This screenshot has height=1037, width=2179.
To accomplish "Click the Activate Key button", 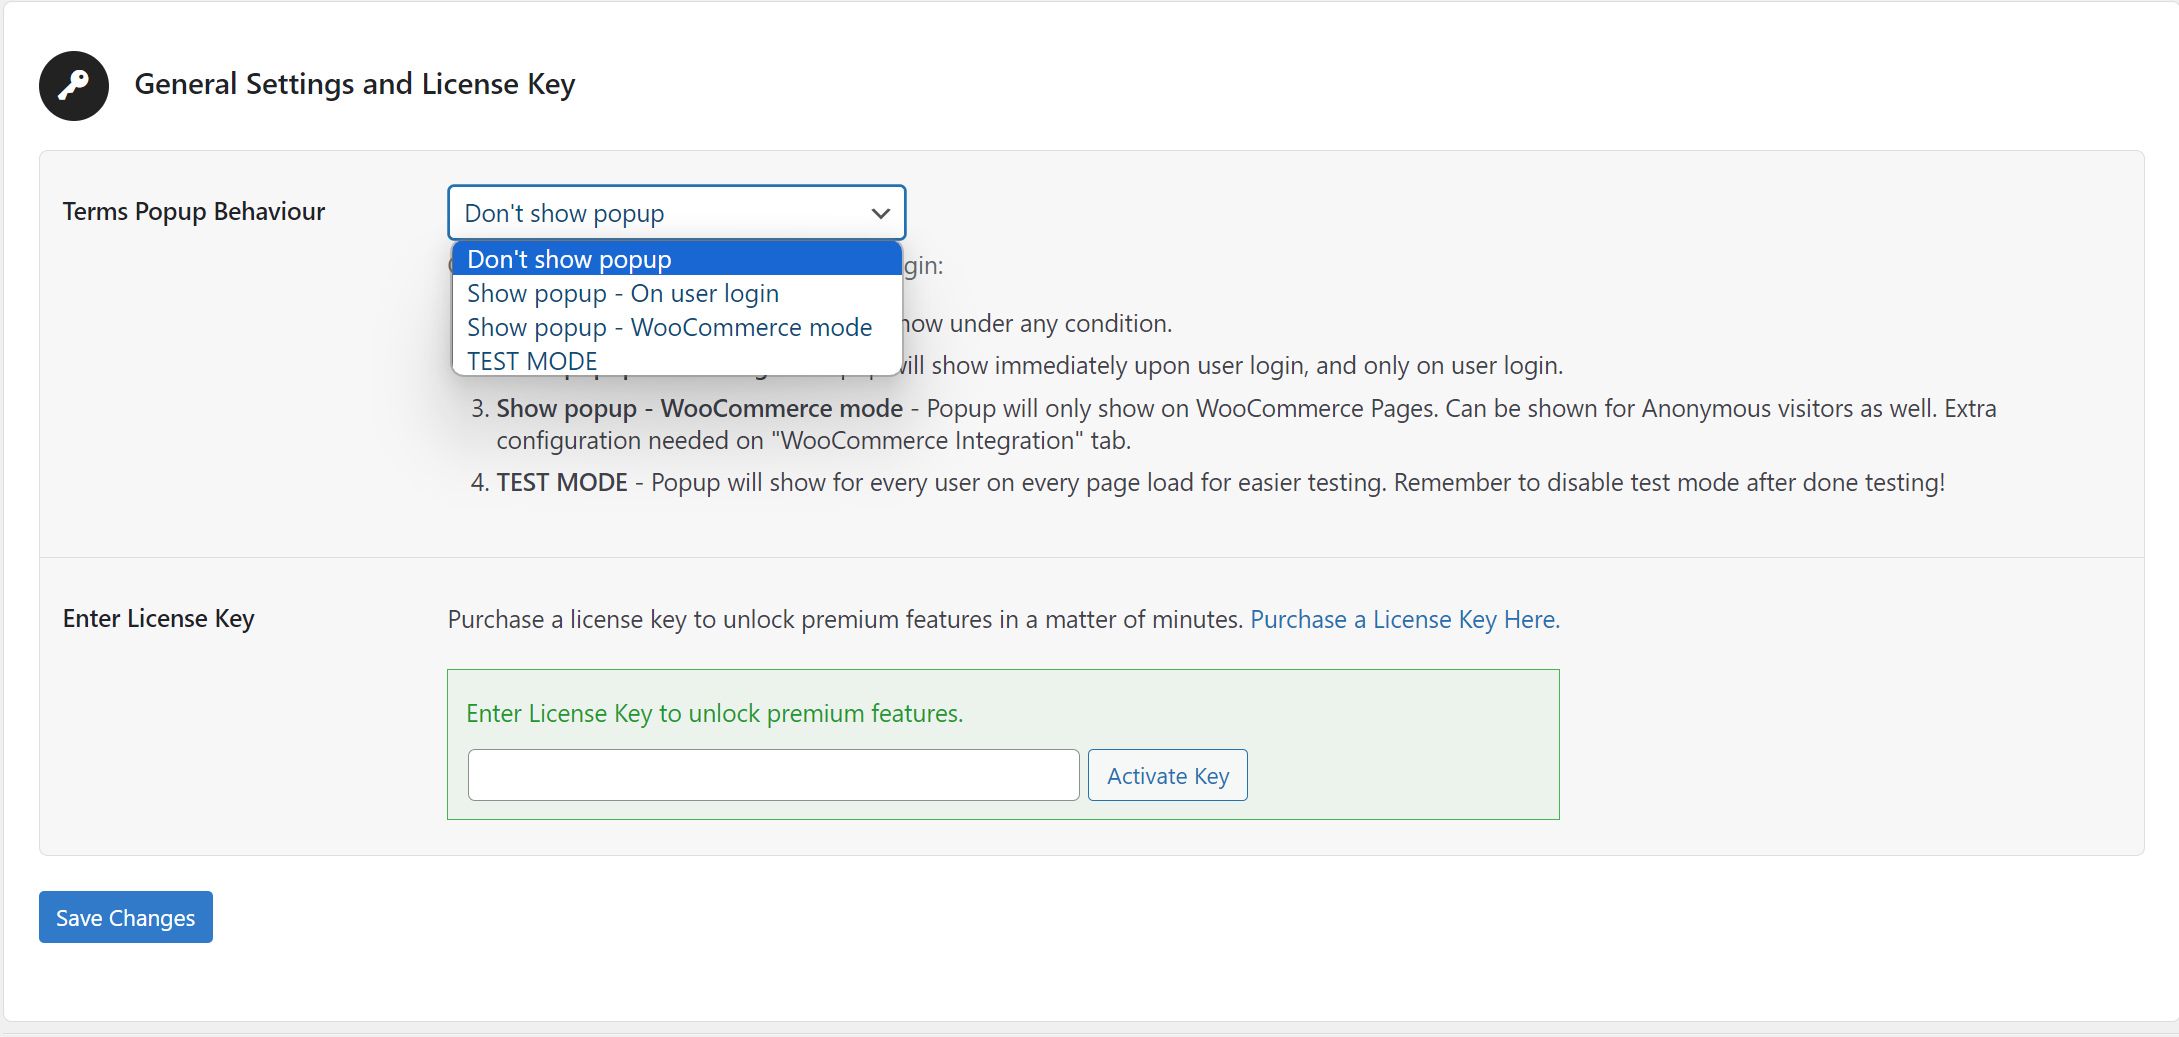I will point(1168,775).
